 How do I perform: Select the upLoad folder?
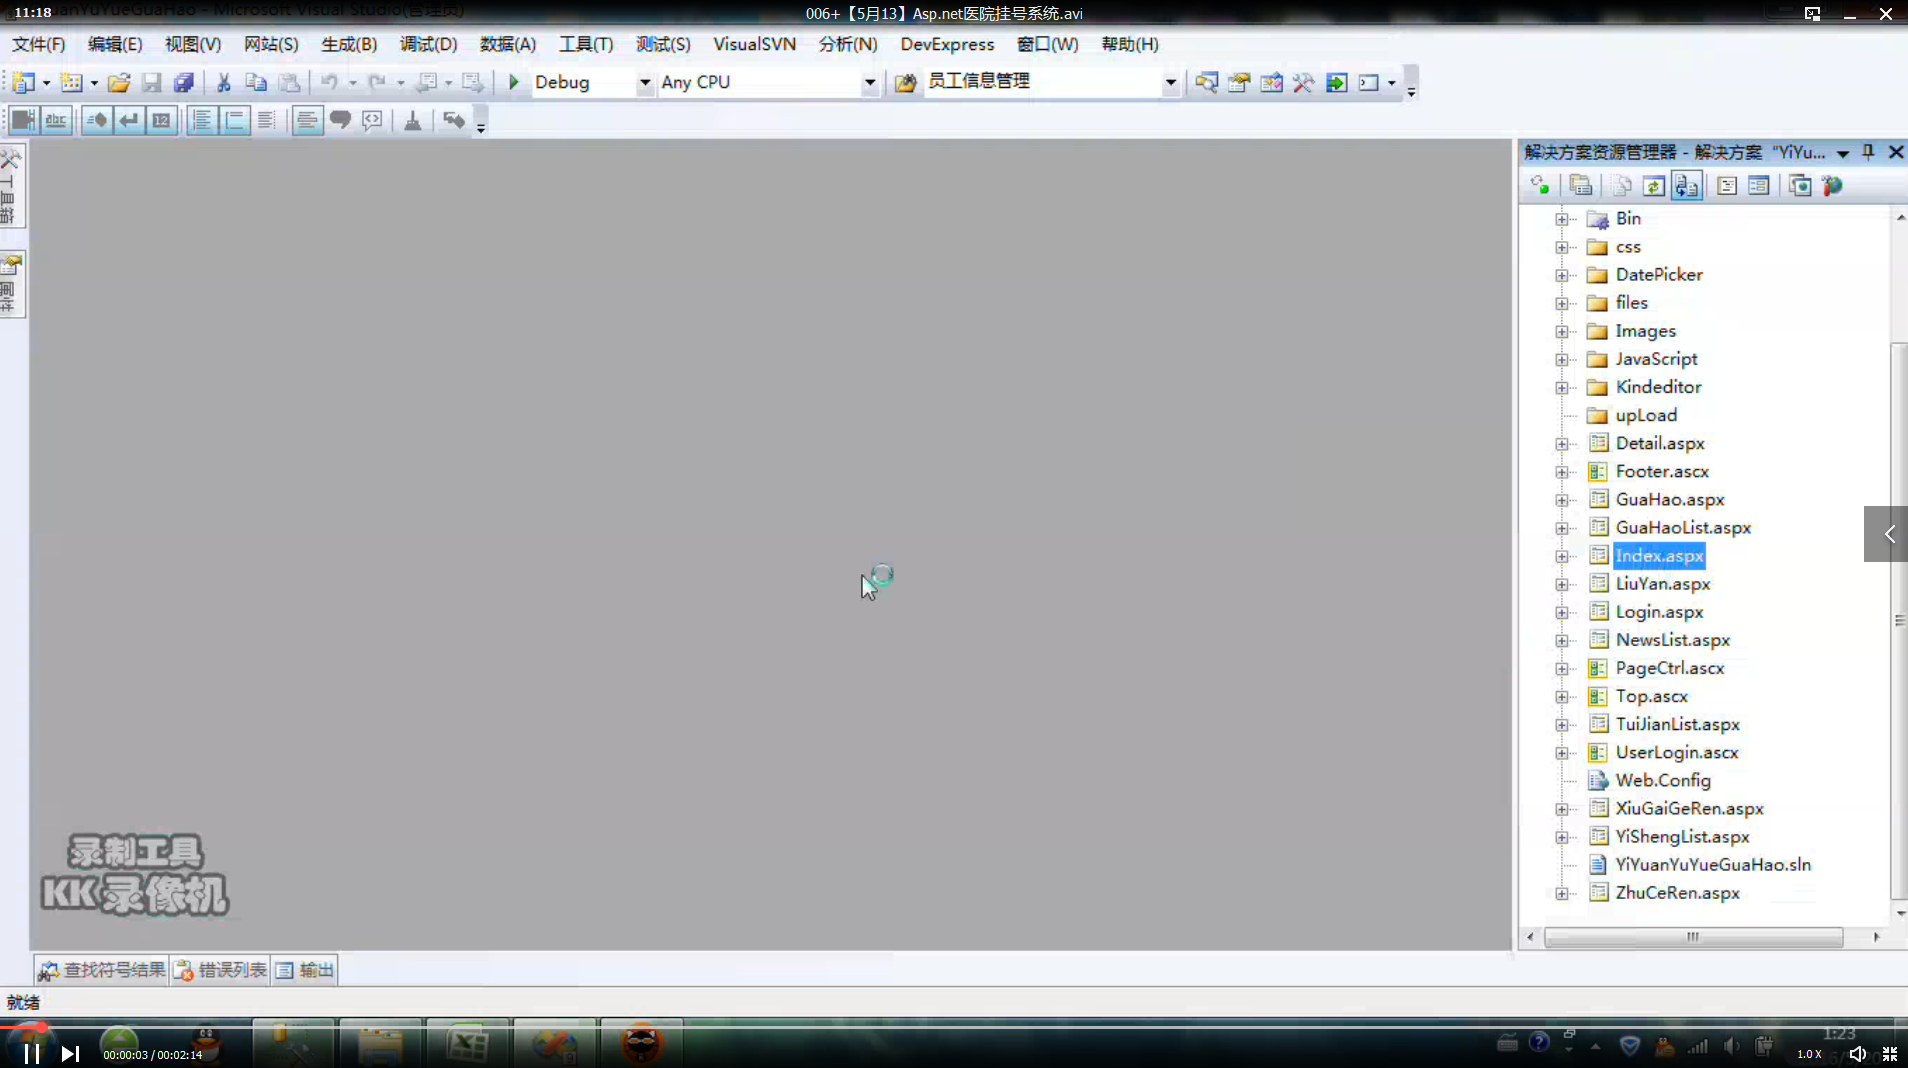1646,415
